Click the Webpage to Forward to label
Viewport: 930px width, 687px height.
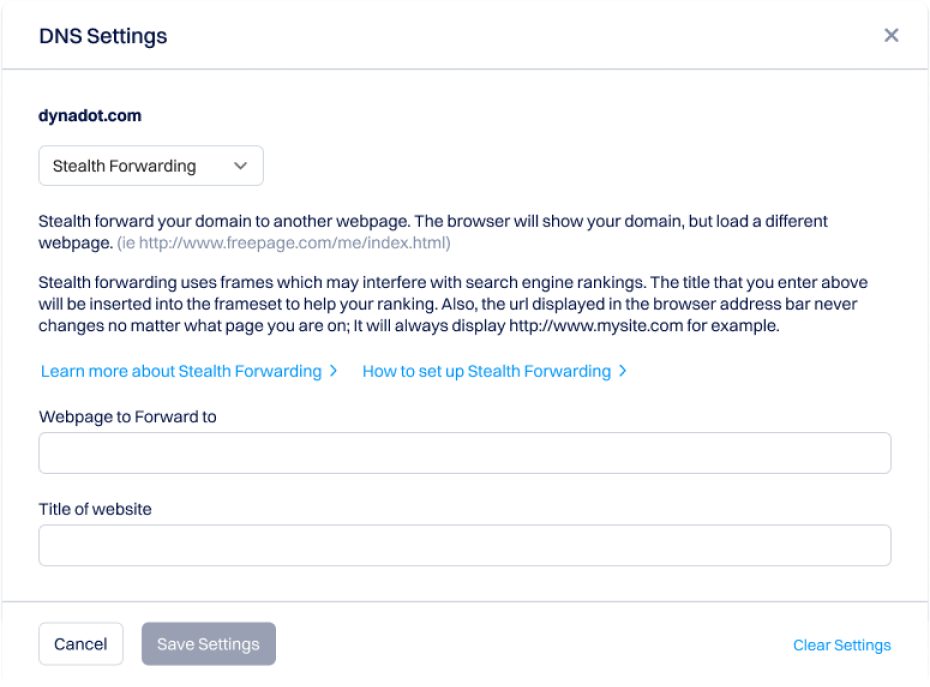(127, 416)
